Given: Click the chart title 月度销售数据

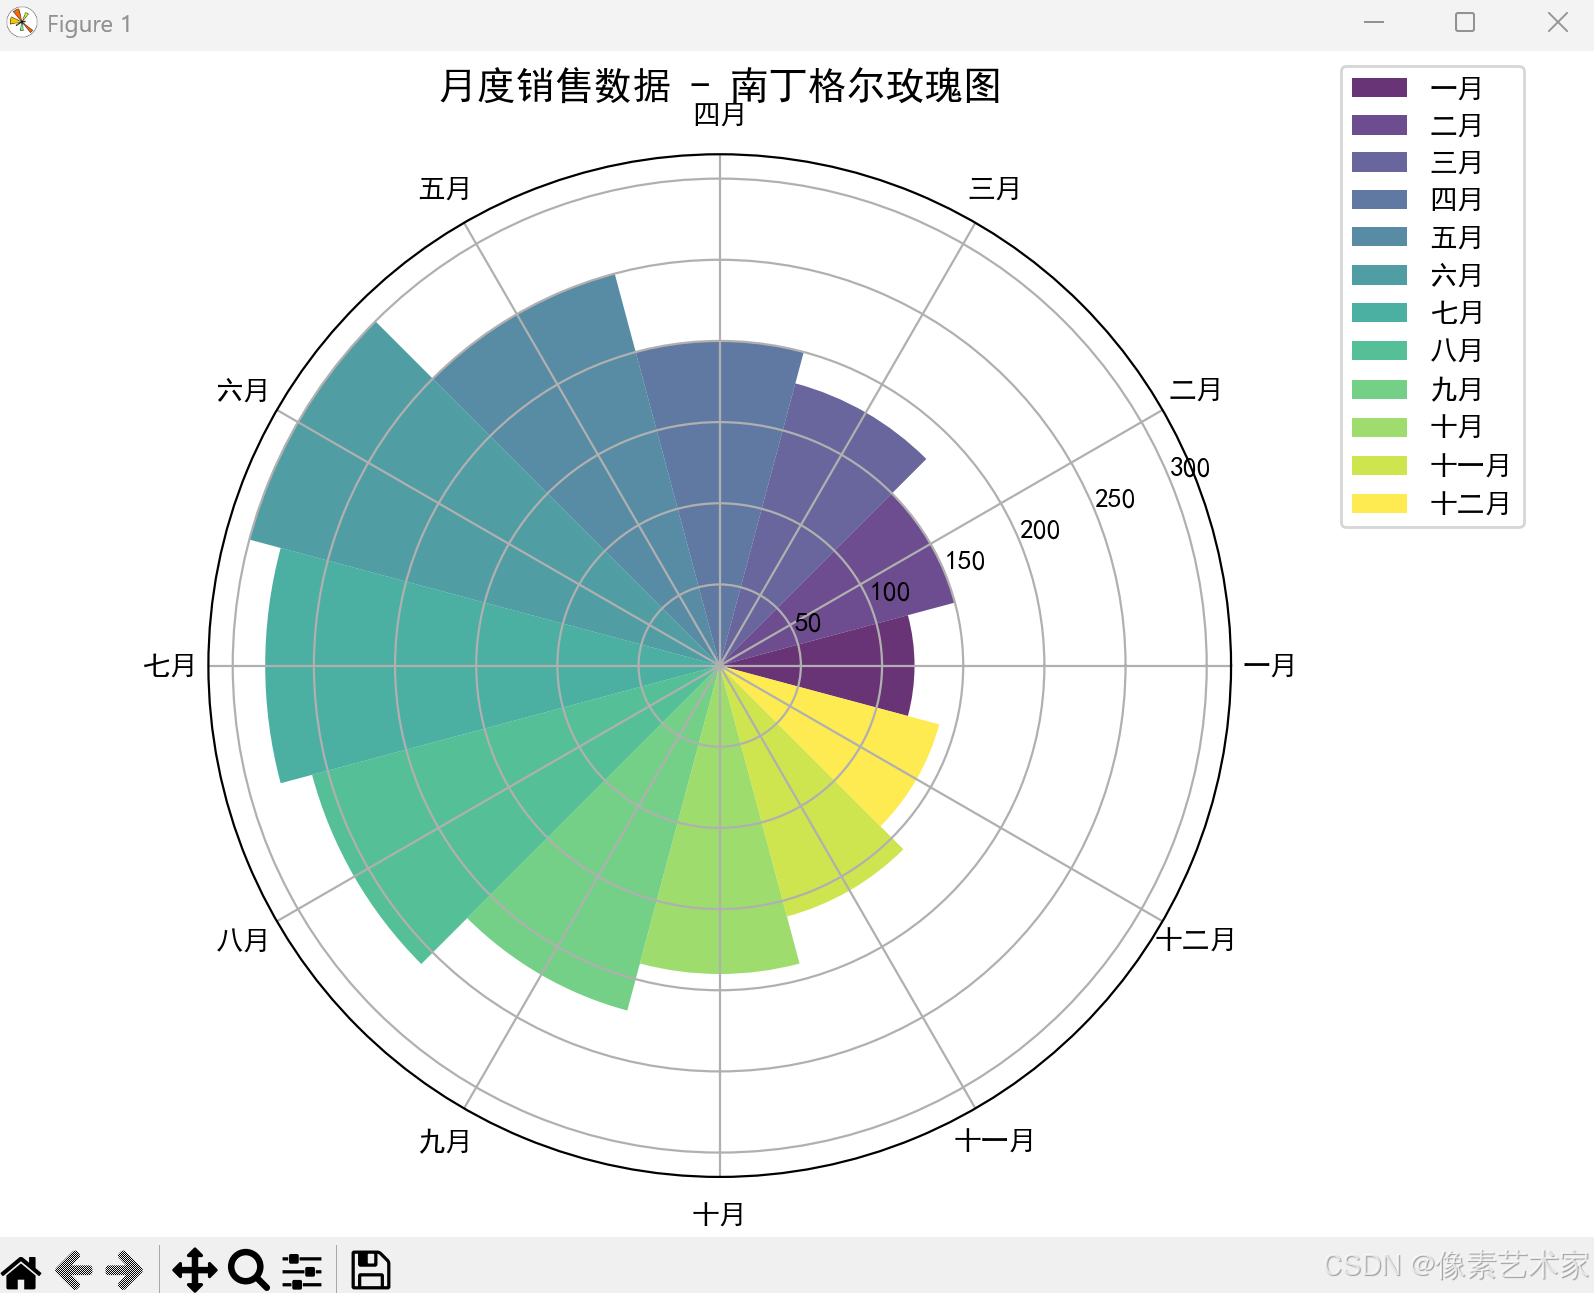Looking at the screenshot, I should point(555,86).
